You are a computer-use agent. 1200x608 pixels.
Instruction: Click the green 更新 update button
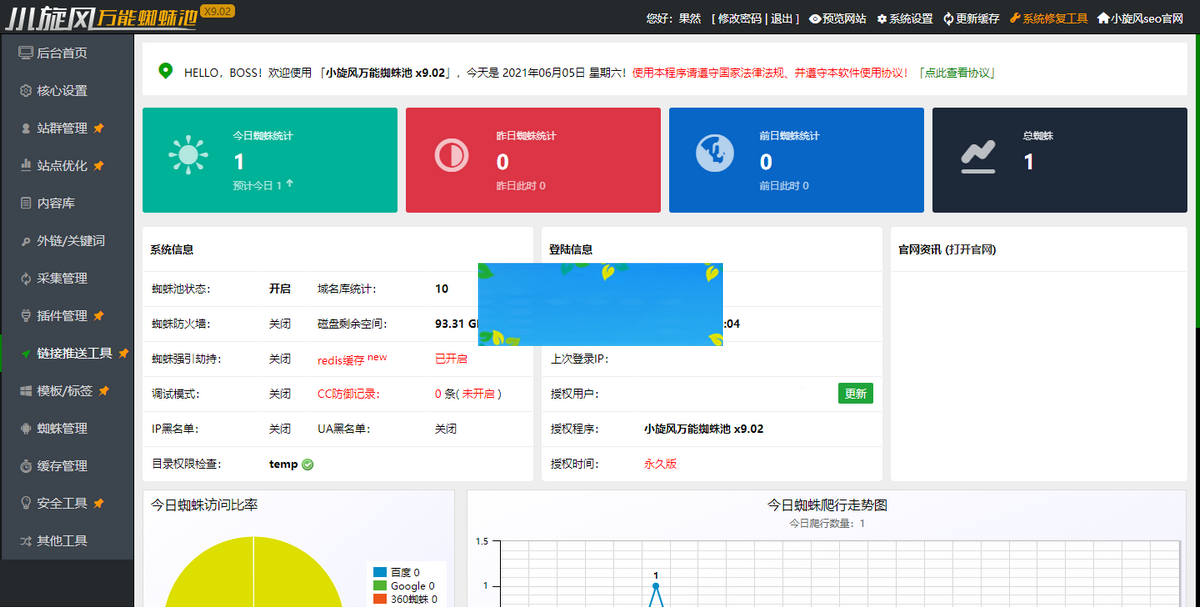tap(855, 393)
